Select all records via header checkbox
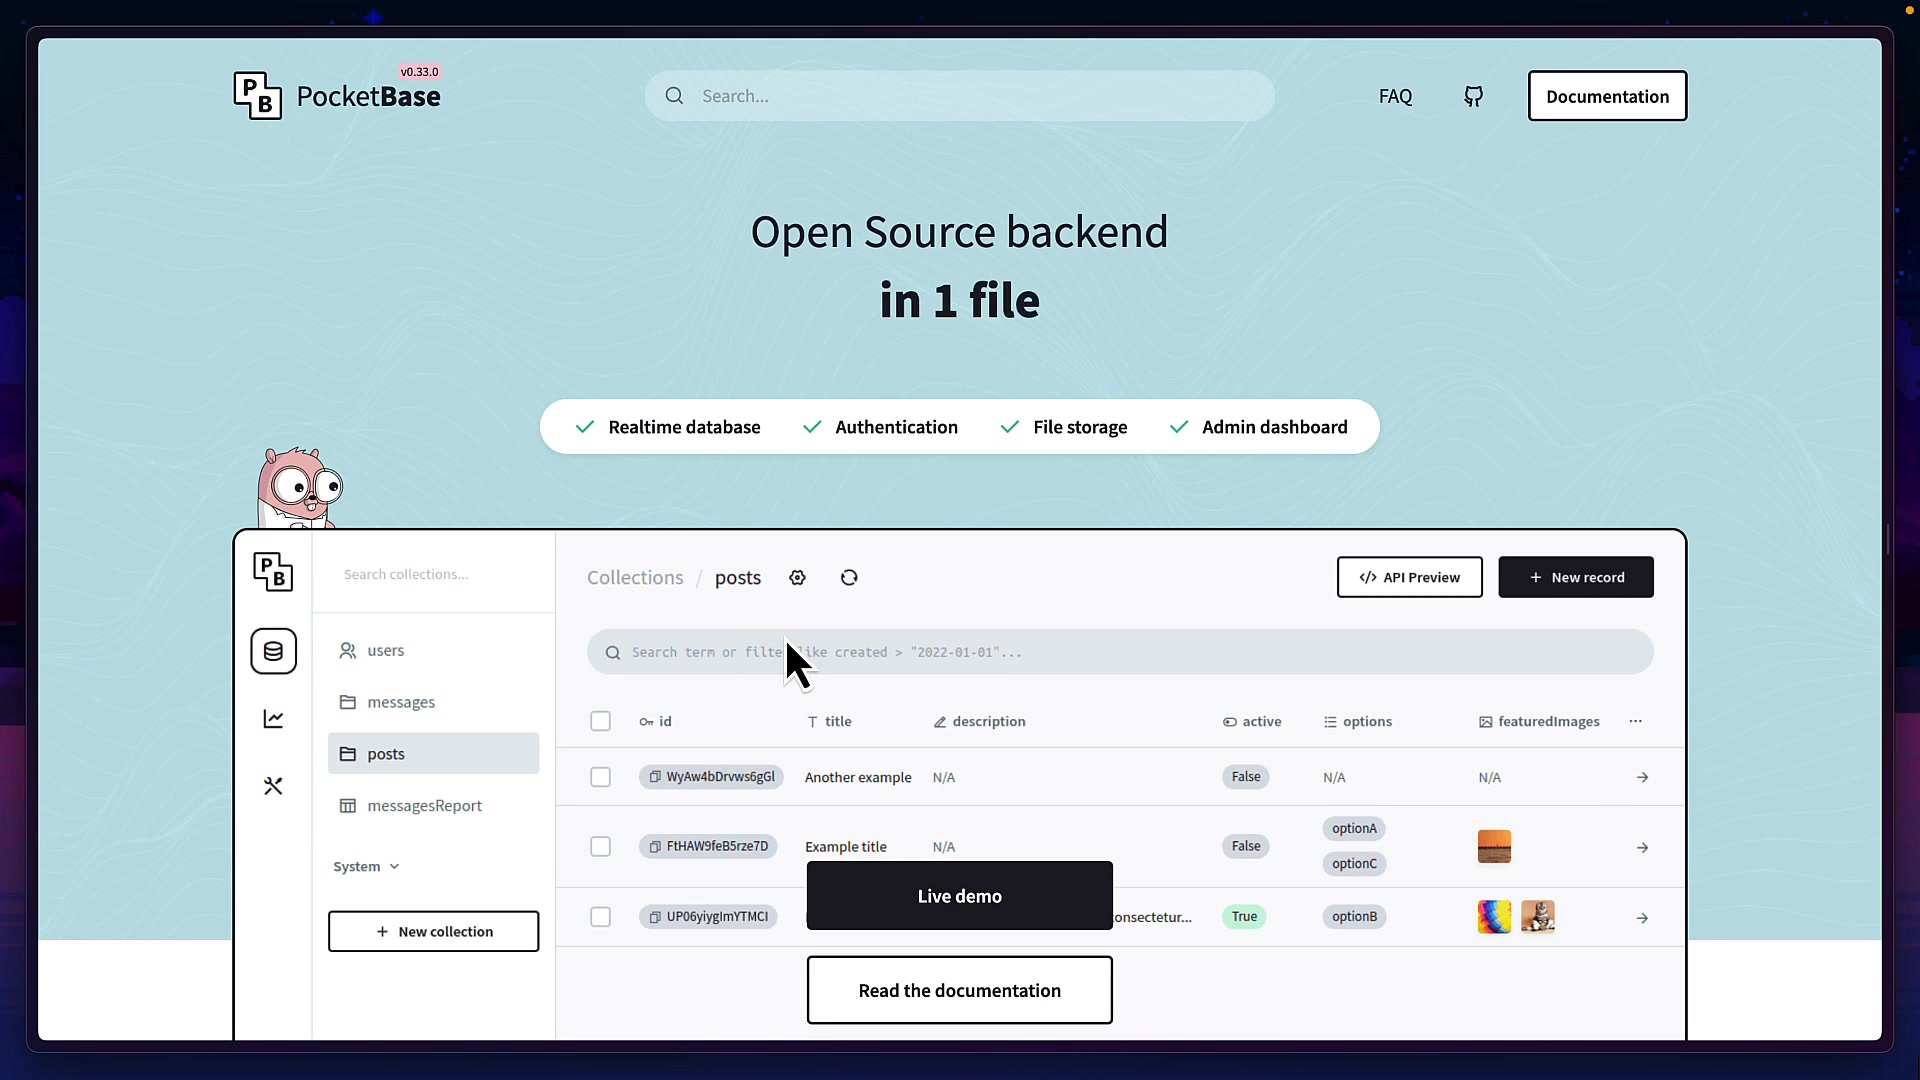 (x=600, y=720)
